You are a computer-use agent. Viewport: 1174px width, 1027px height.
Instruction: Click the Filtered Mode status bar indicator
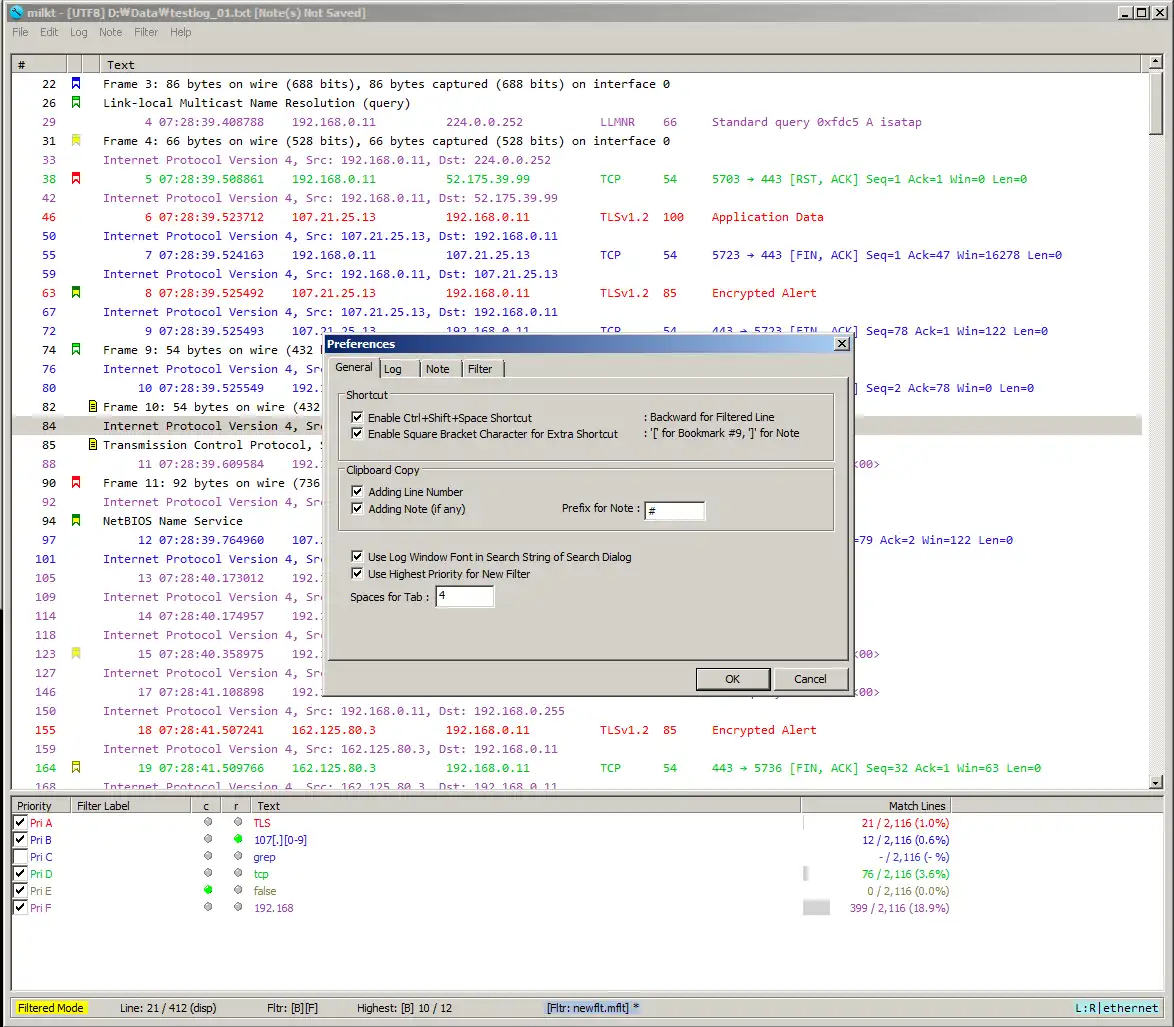tap(50, 1008)
